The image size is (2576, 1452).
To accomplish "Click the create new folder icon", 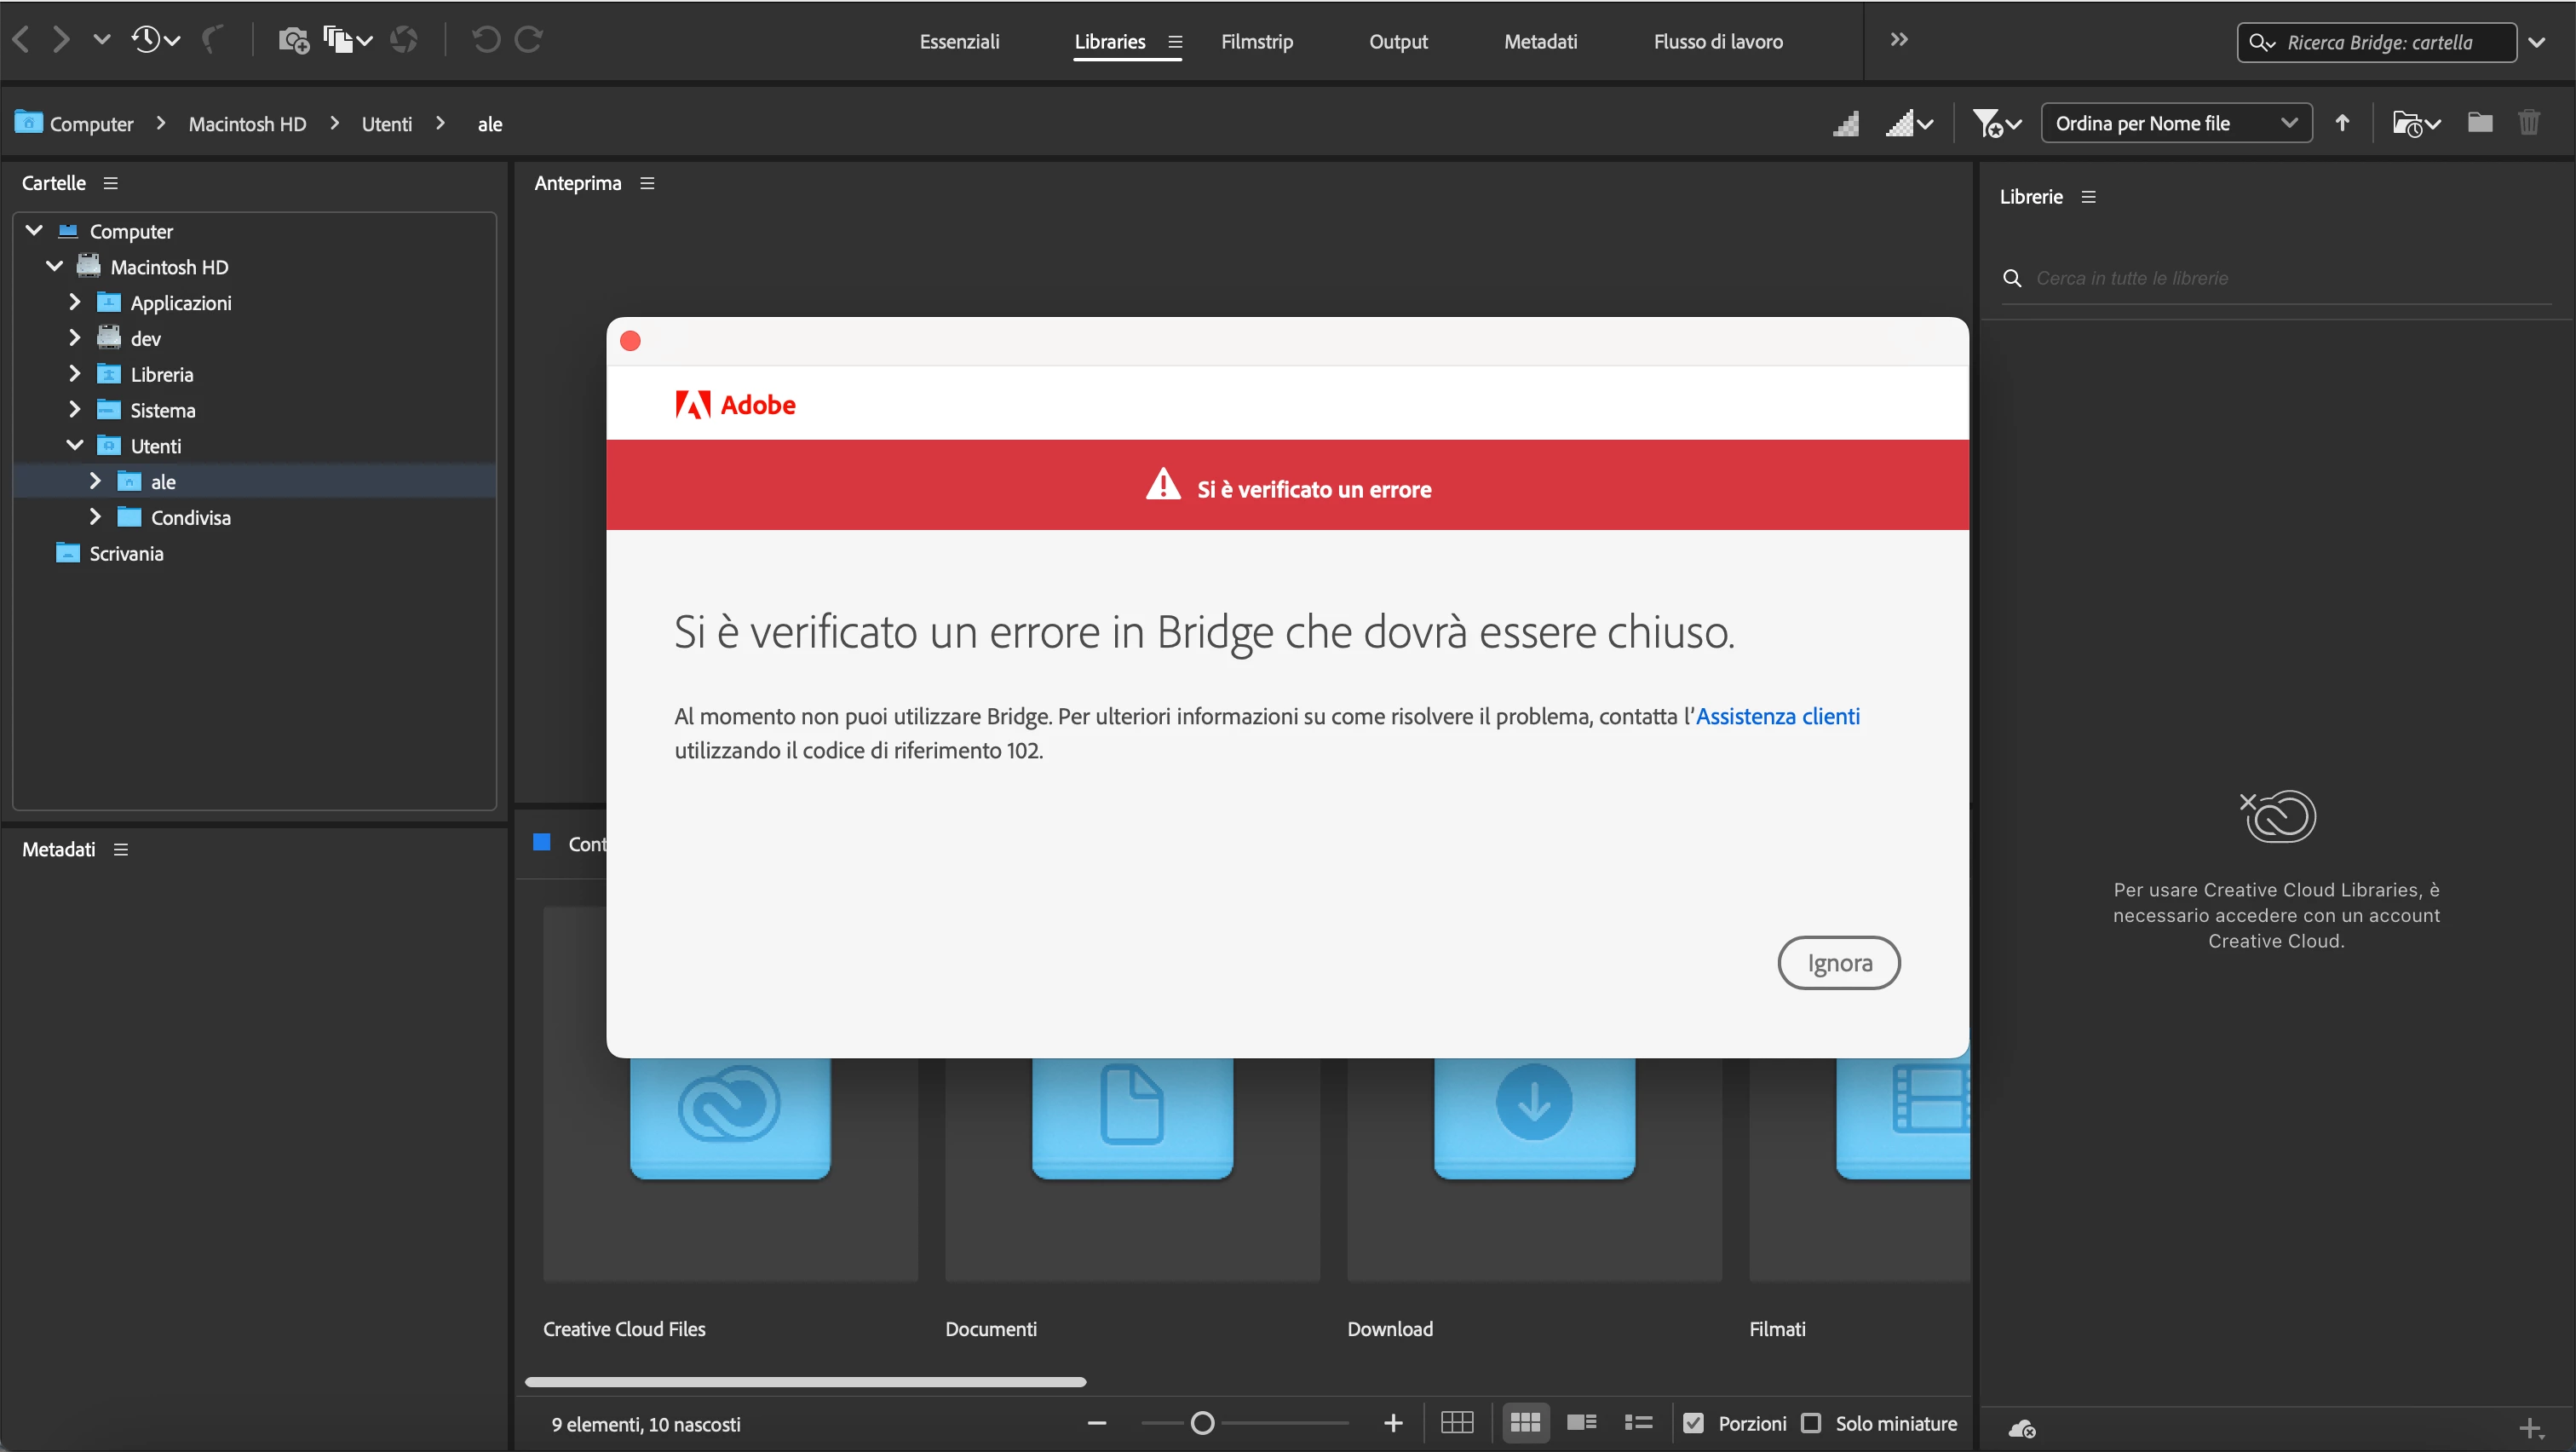I will [x=2479, y=123].
